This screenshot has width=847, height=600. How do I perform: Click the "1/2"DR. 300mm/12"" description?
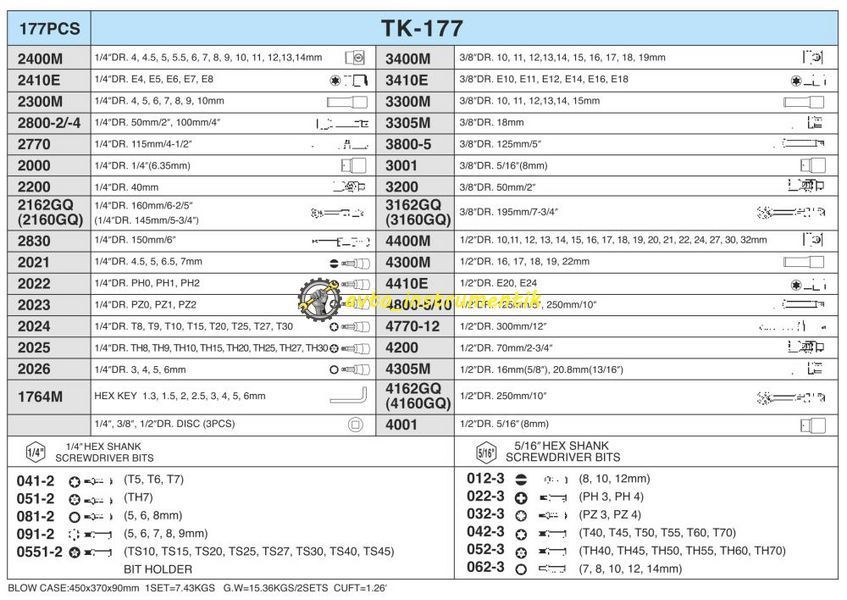(503, 326)
